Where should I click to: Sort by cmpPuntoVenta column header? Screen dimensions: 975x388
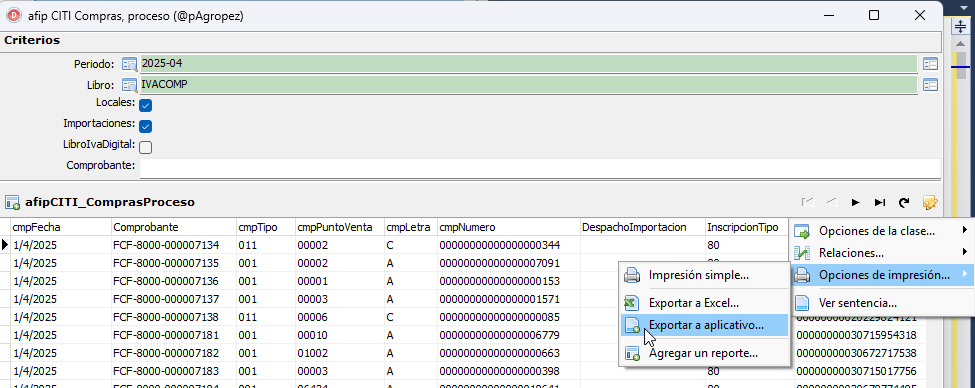coord(339,227)
